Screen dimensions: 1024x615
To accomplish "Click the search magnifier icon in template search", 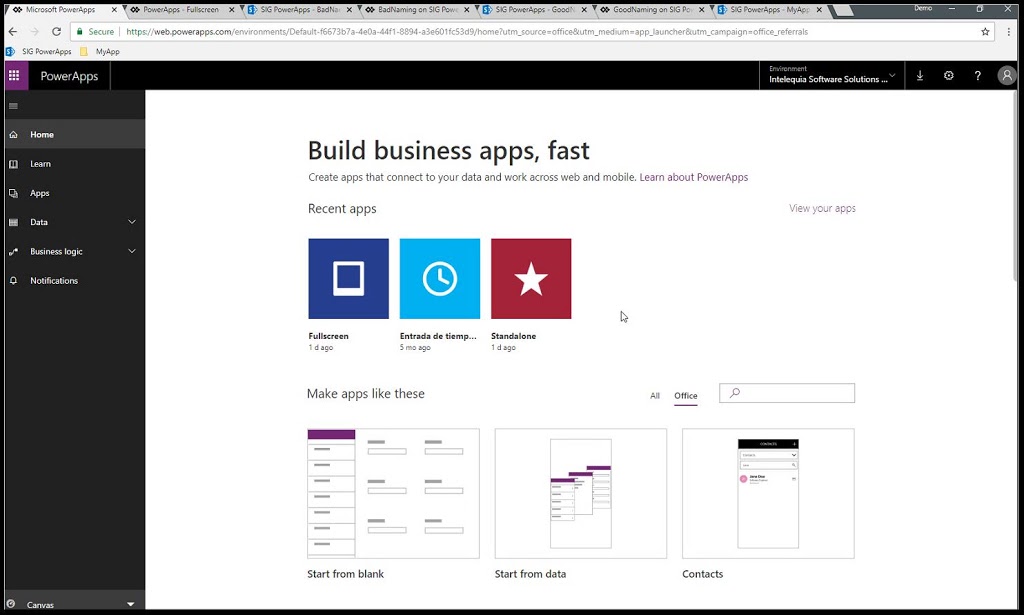I will (735, 393).
